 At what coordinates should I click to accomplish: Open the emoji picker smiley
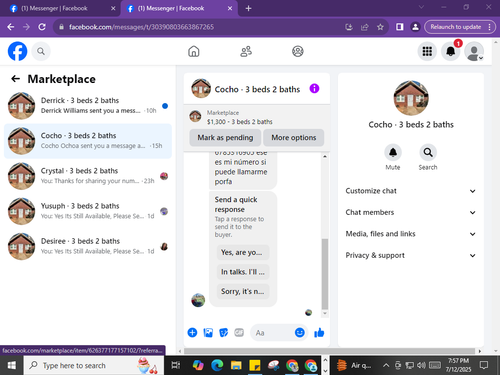pyautogui.click(x=300, y=332)
